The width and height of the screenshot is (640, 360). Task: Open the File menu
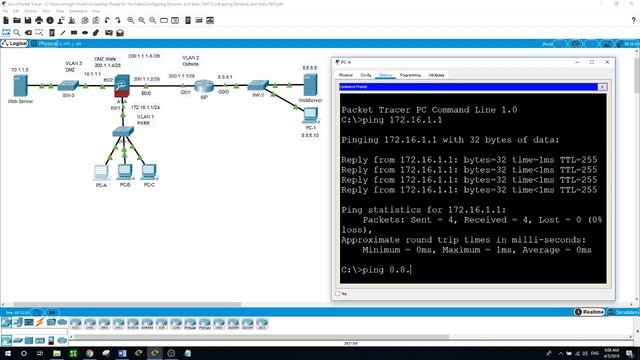[5, 11]
